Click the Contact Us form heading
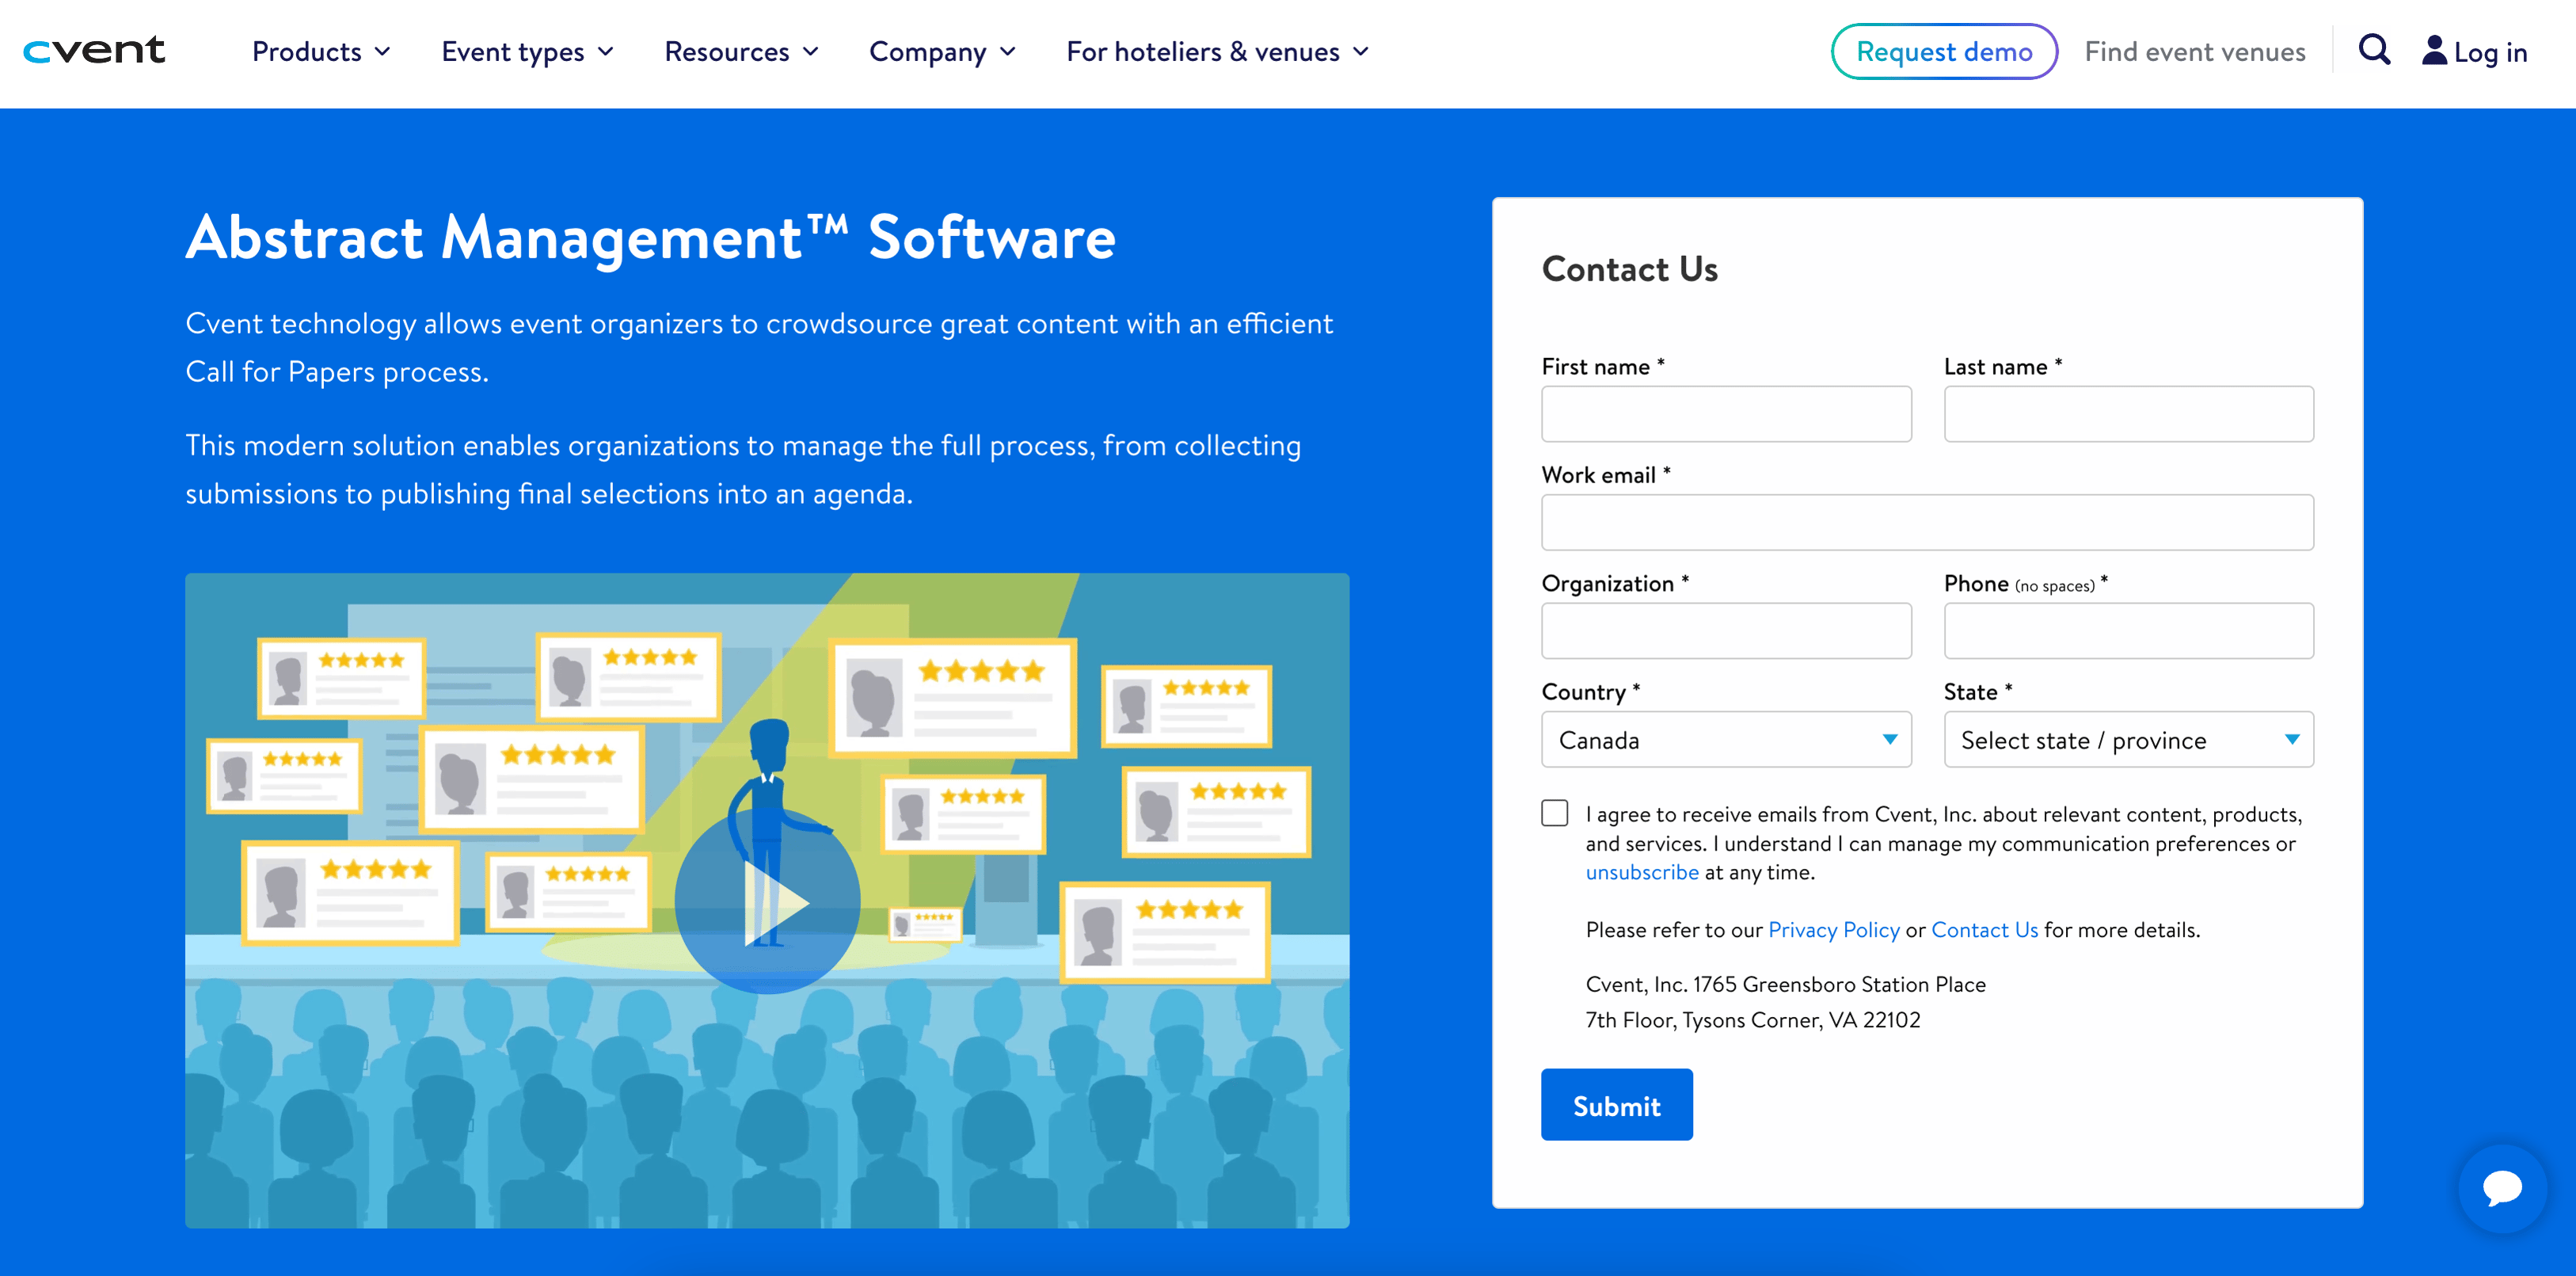 (x=1629, y=269)
